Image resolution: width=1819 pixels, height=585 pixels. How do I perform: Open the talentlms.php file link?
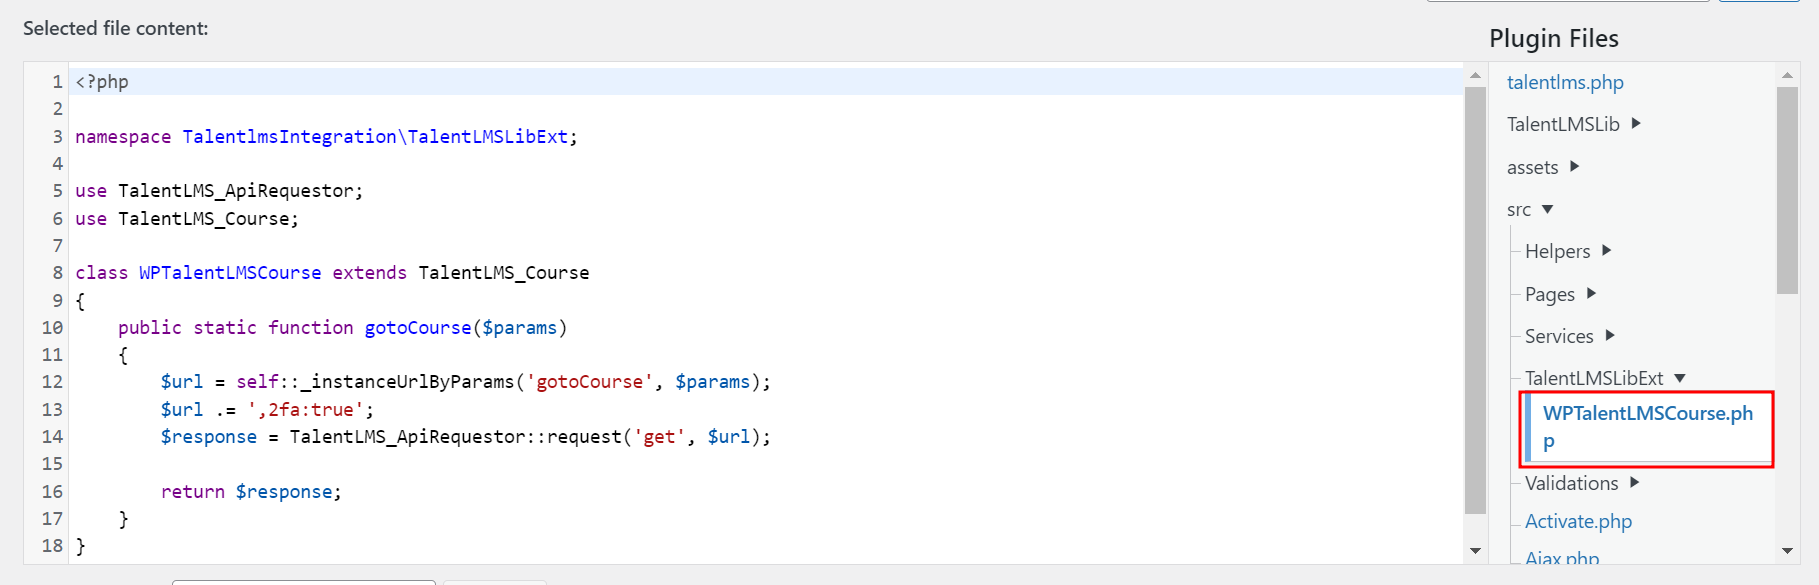click(1565, 83)
